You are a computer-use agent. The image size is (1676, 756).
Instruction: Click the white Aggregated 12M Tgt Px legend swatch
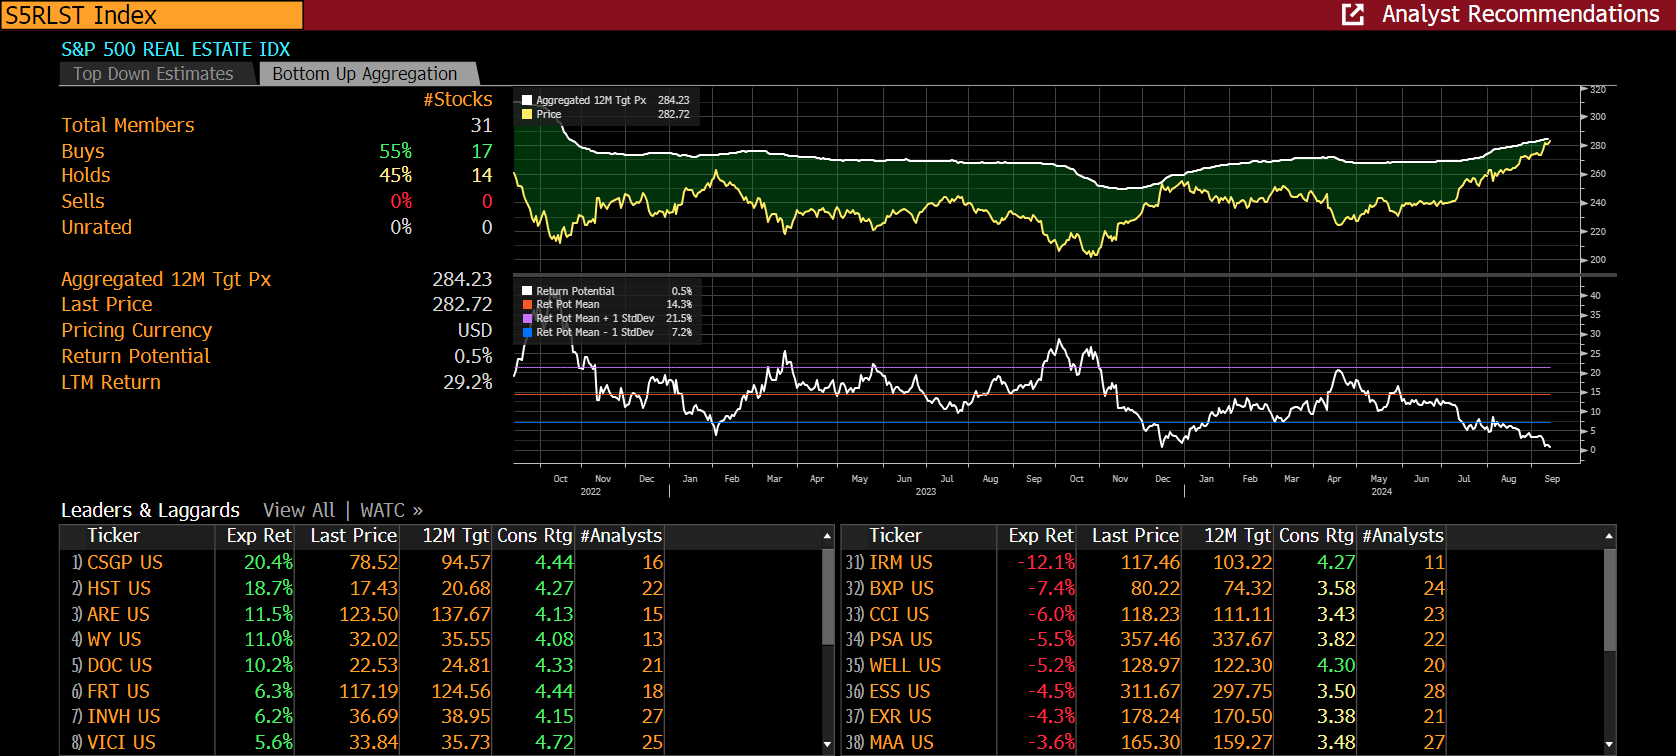point(527,100)
